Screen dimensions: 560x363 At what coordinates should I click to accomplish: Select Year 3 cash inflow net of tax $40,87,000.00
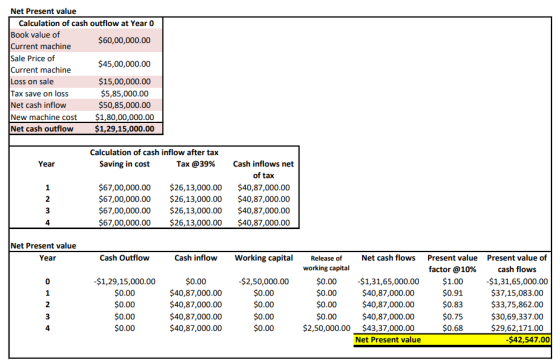click(264, 210)
